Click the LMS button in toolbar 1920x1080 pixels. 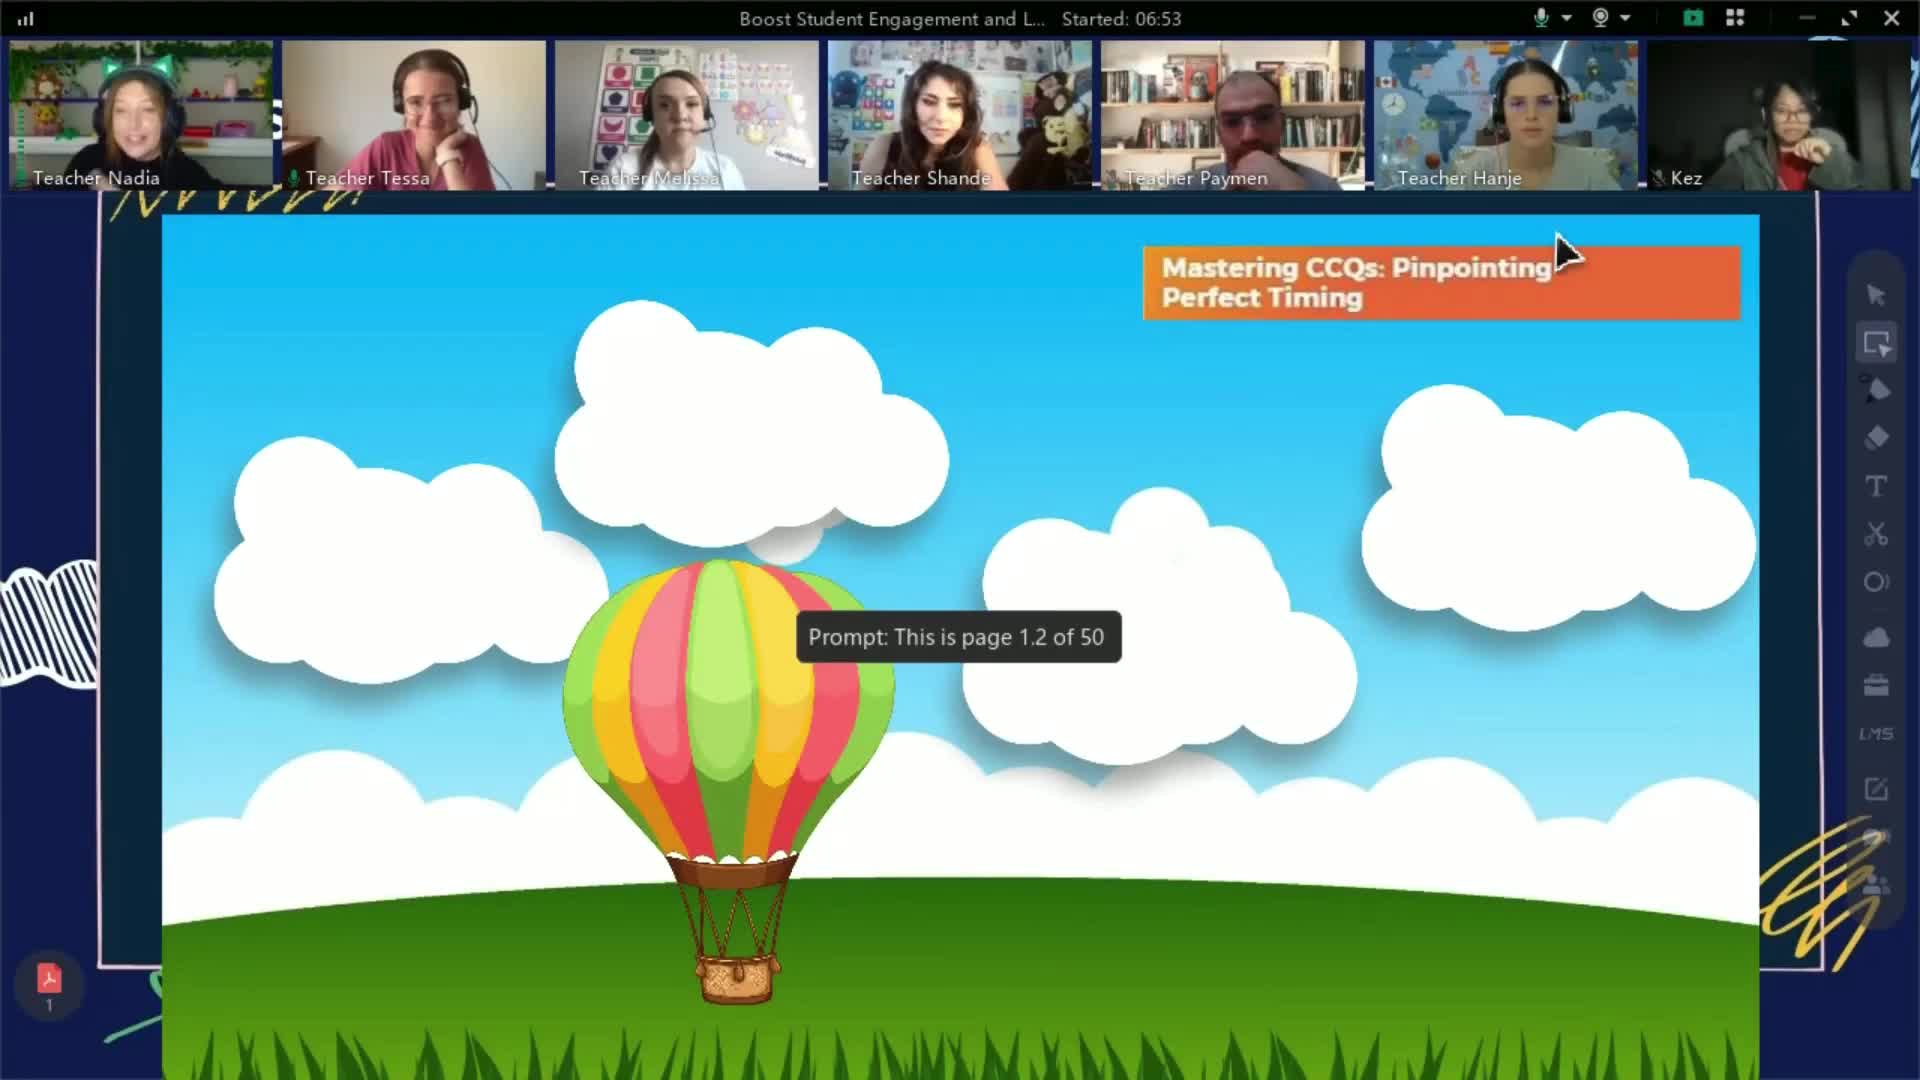point(1876,734)
